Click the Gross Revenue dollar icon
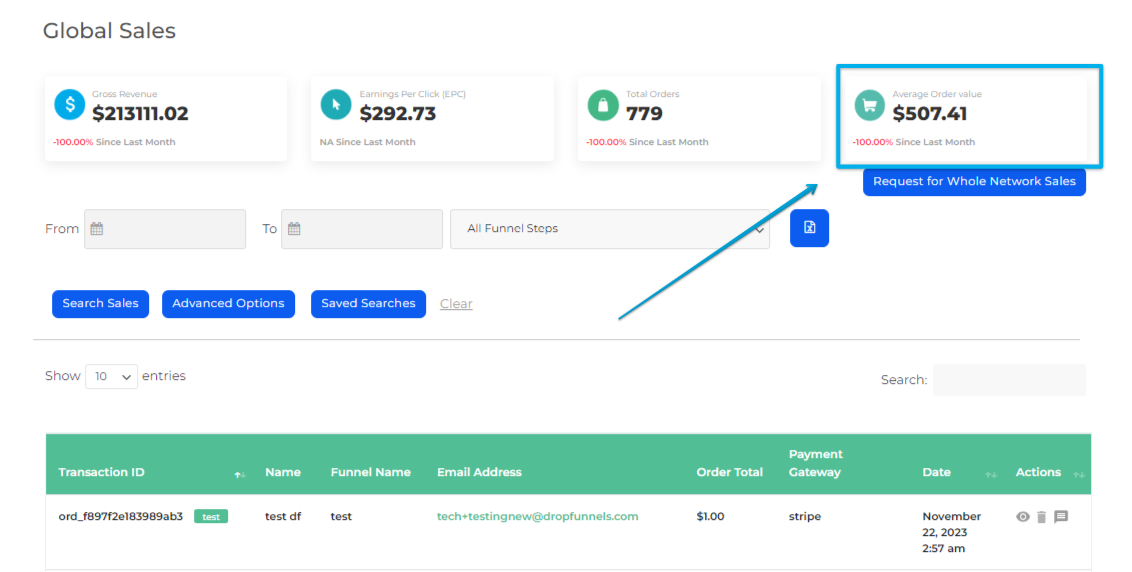This screenshot has height=572, width=1132. pyautogui.click(x=69, y=104)
